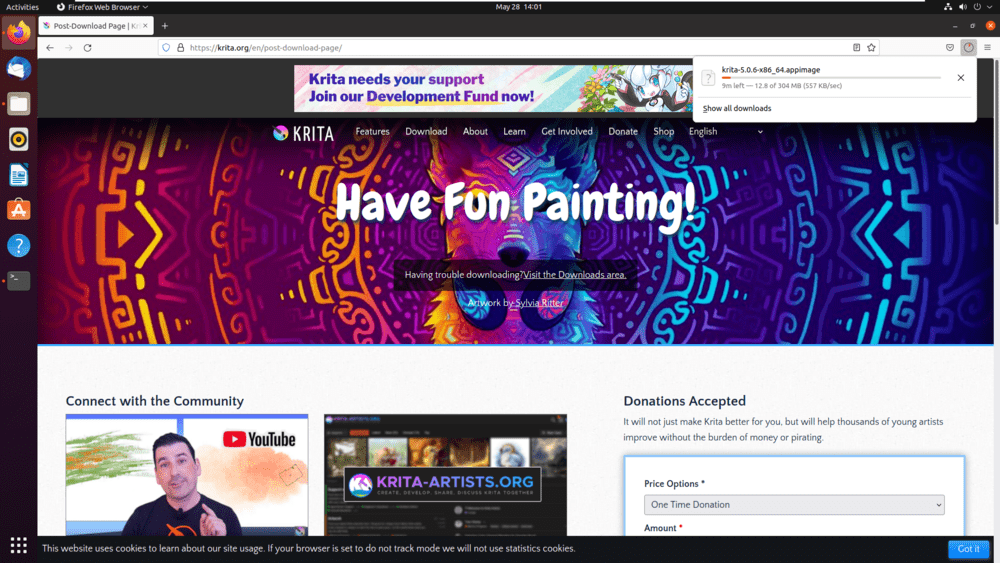Expand the English language dropdown
The width and height of the screenshot is (1000, 563).
726,132
